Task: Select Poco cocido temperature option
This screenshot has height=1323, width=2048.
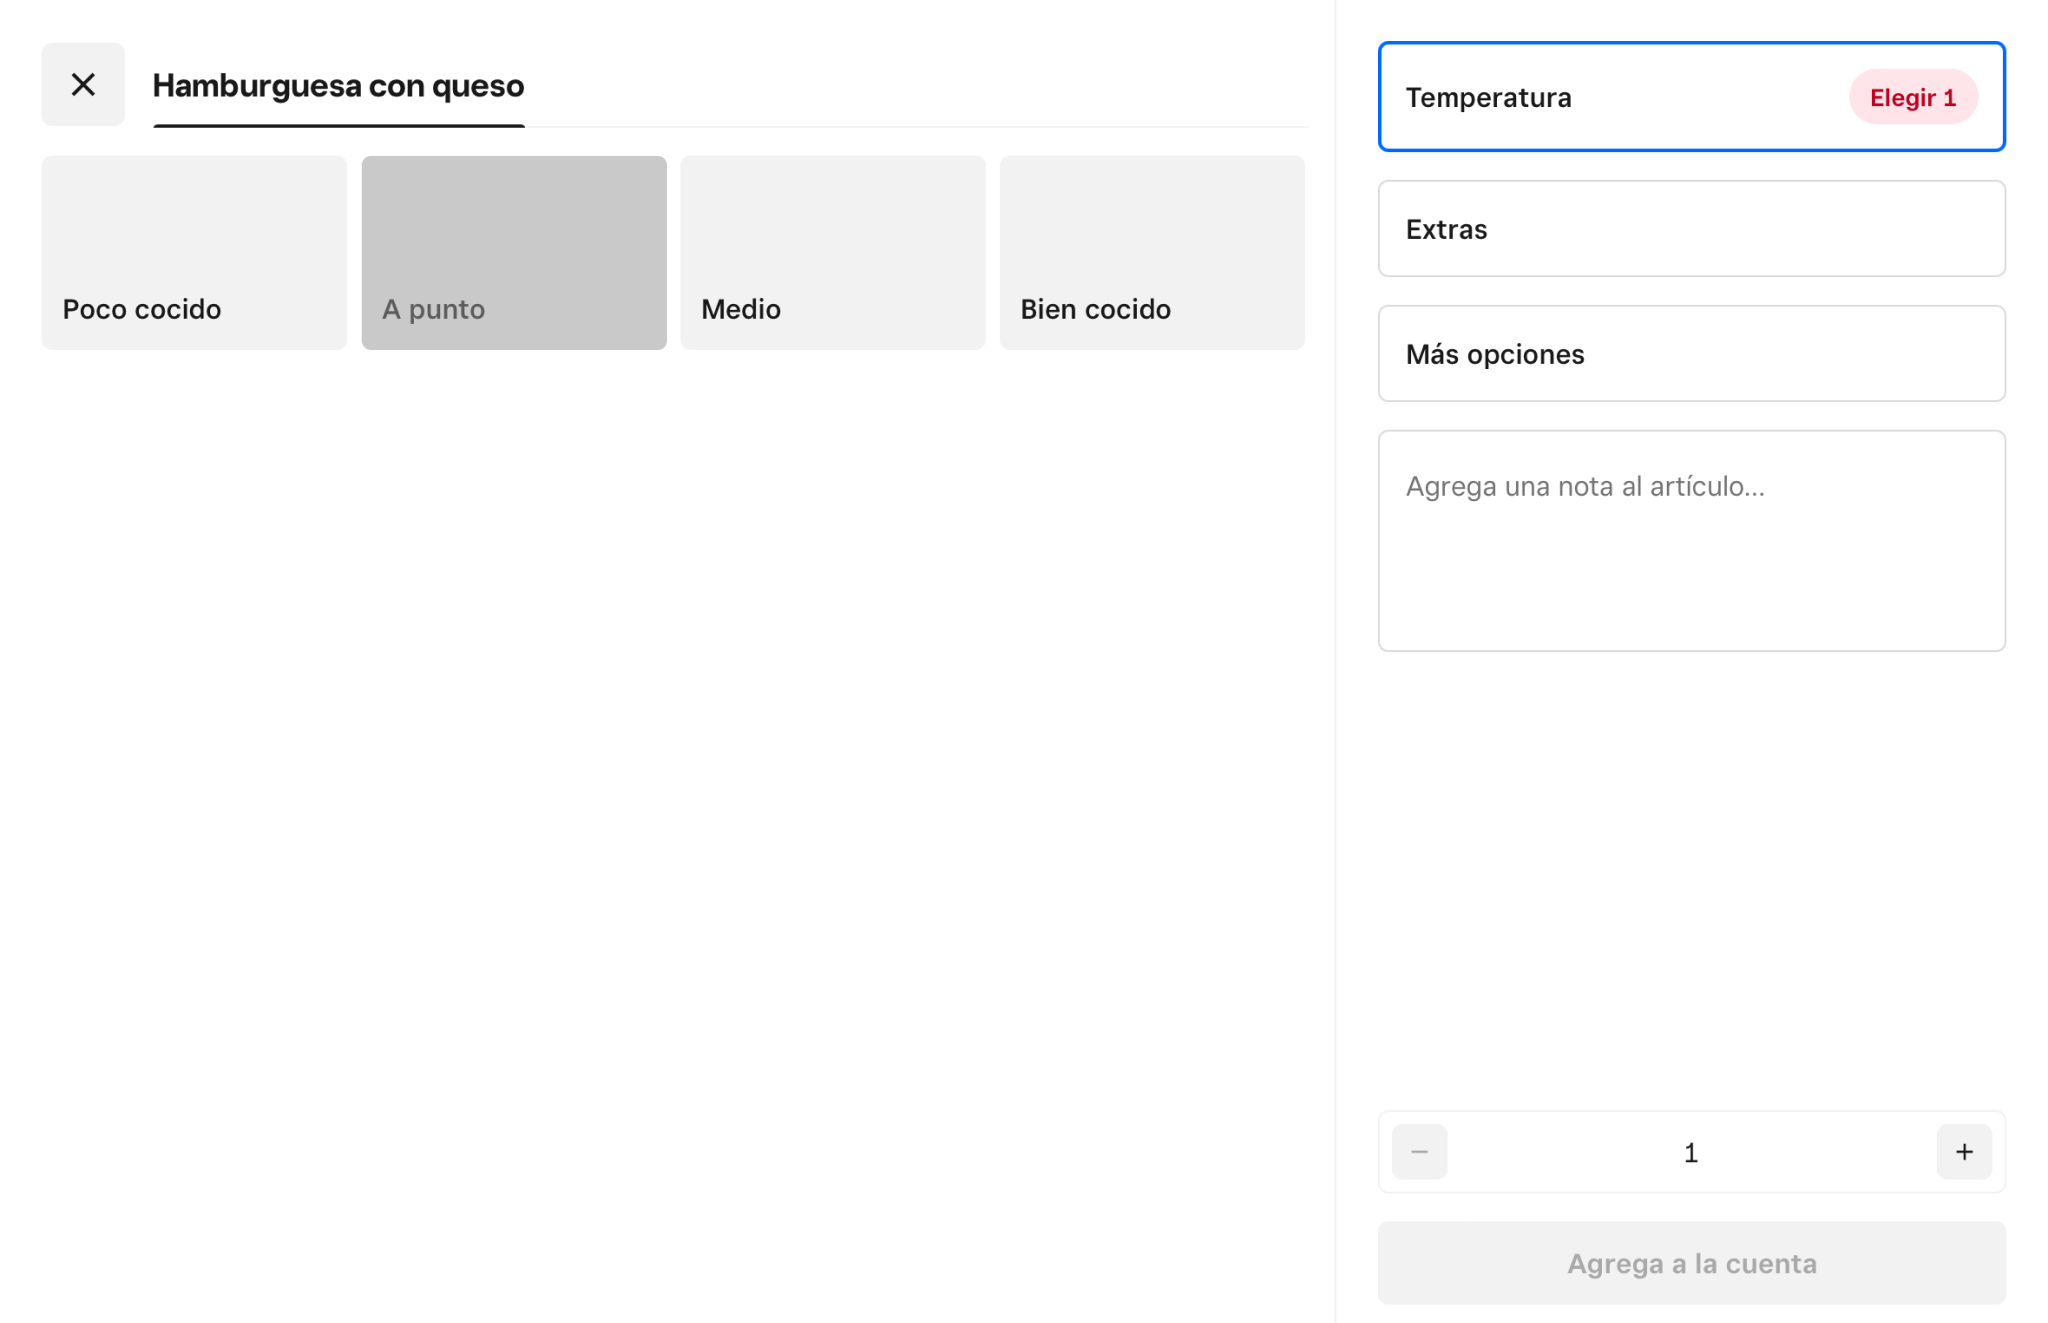Action: [x=194, y=252]
